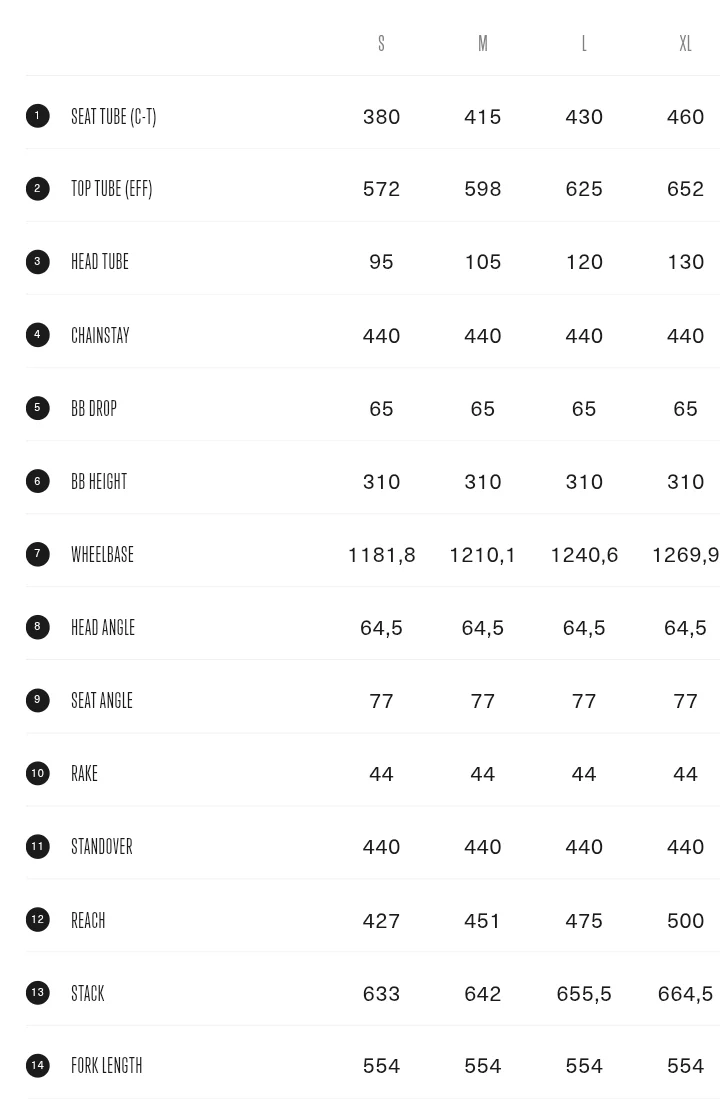Click the number 1 badge beside Seat Tube

point(37,116)
